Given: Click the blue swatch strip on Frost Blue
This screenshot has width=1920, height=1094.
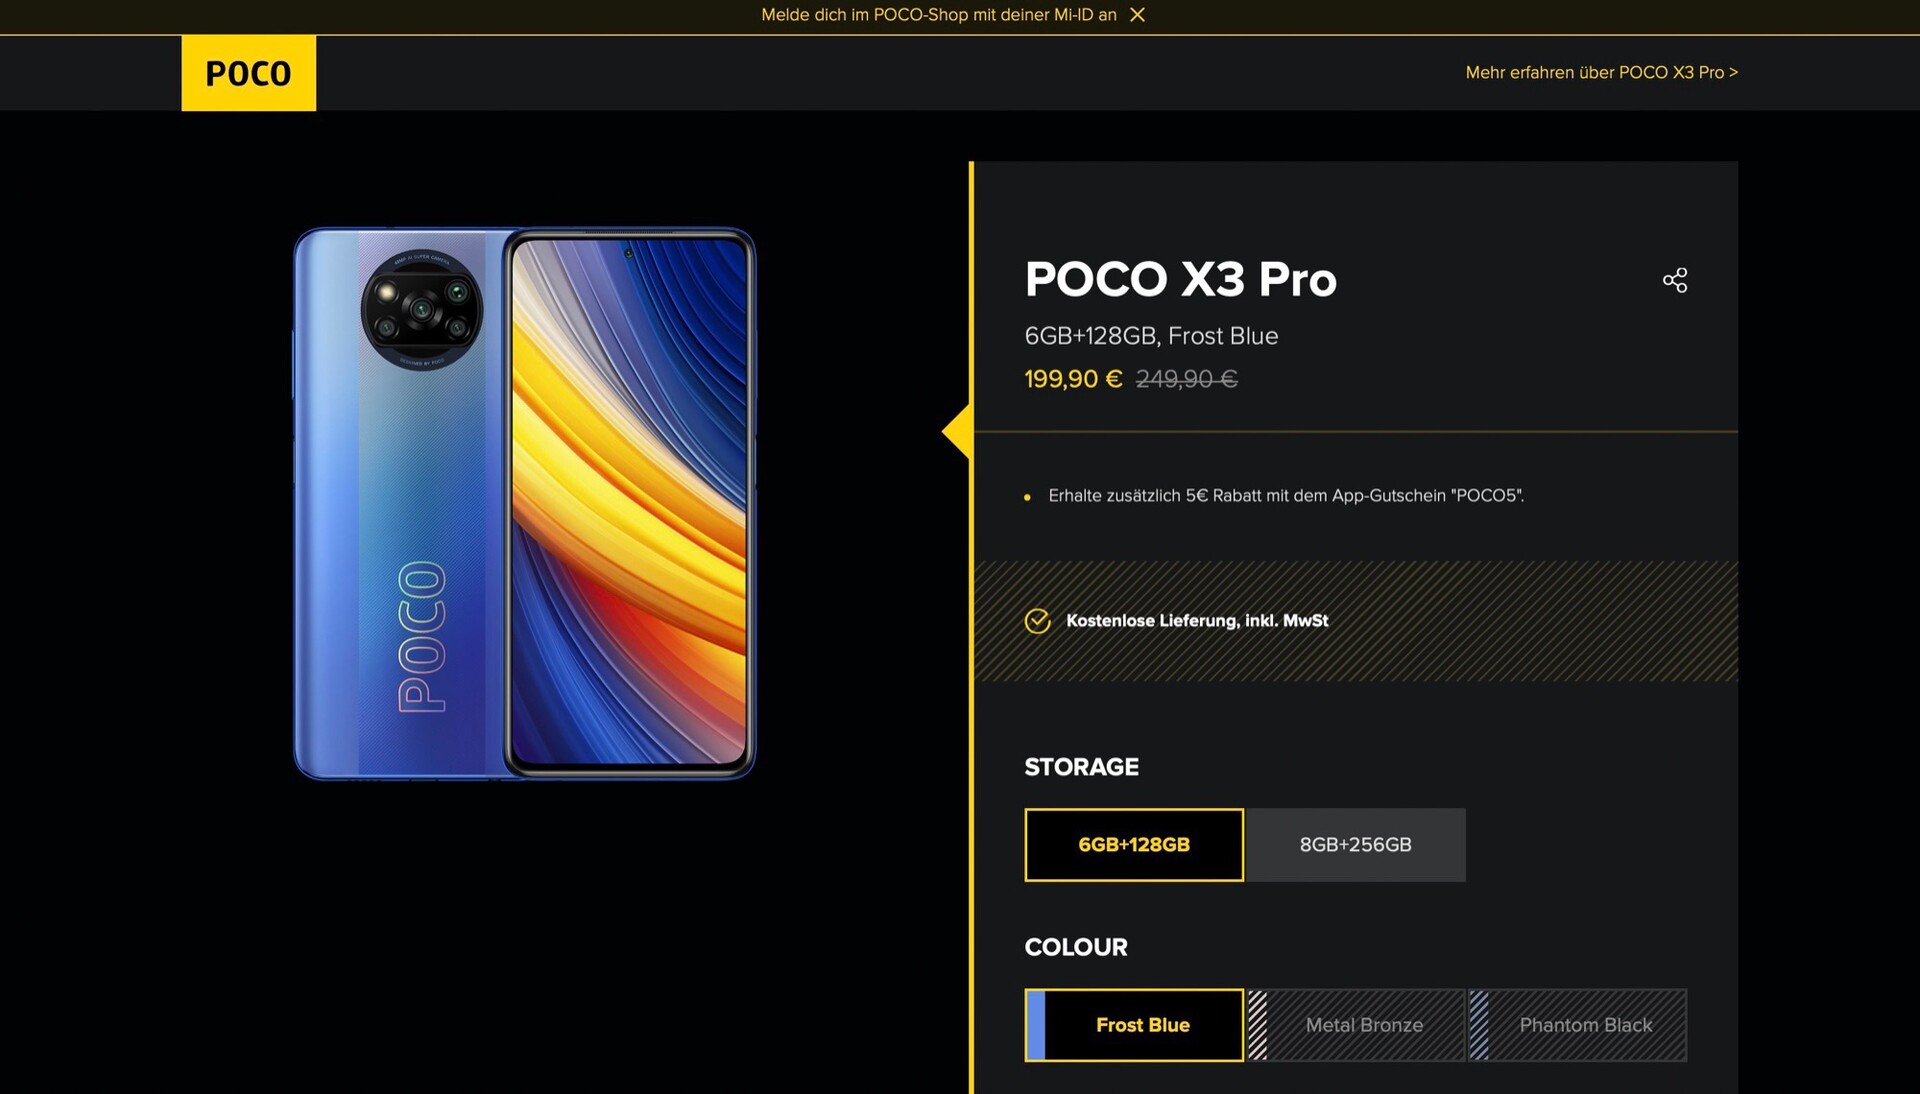Looking at the screenshot, I should [x=1036, y=1025].
